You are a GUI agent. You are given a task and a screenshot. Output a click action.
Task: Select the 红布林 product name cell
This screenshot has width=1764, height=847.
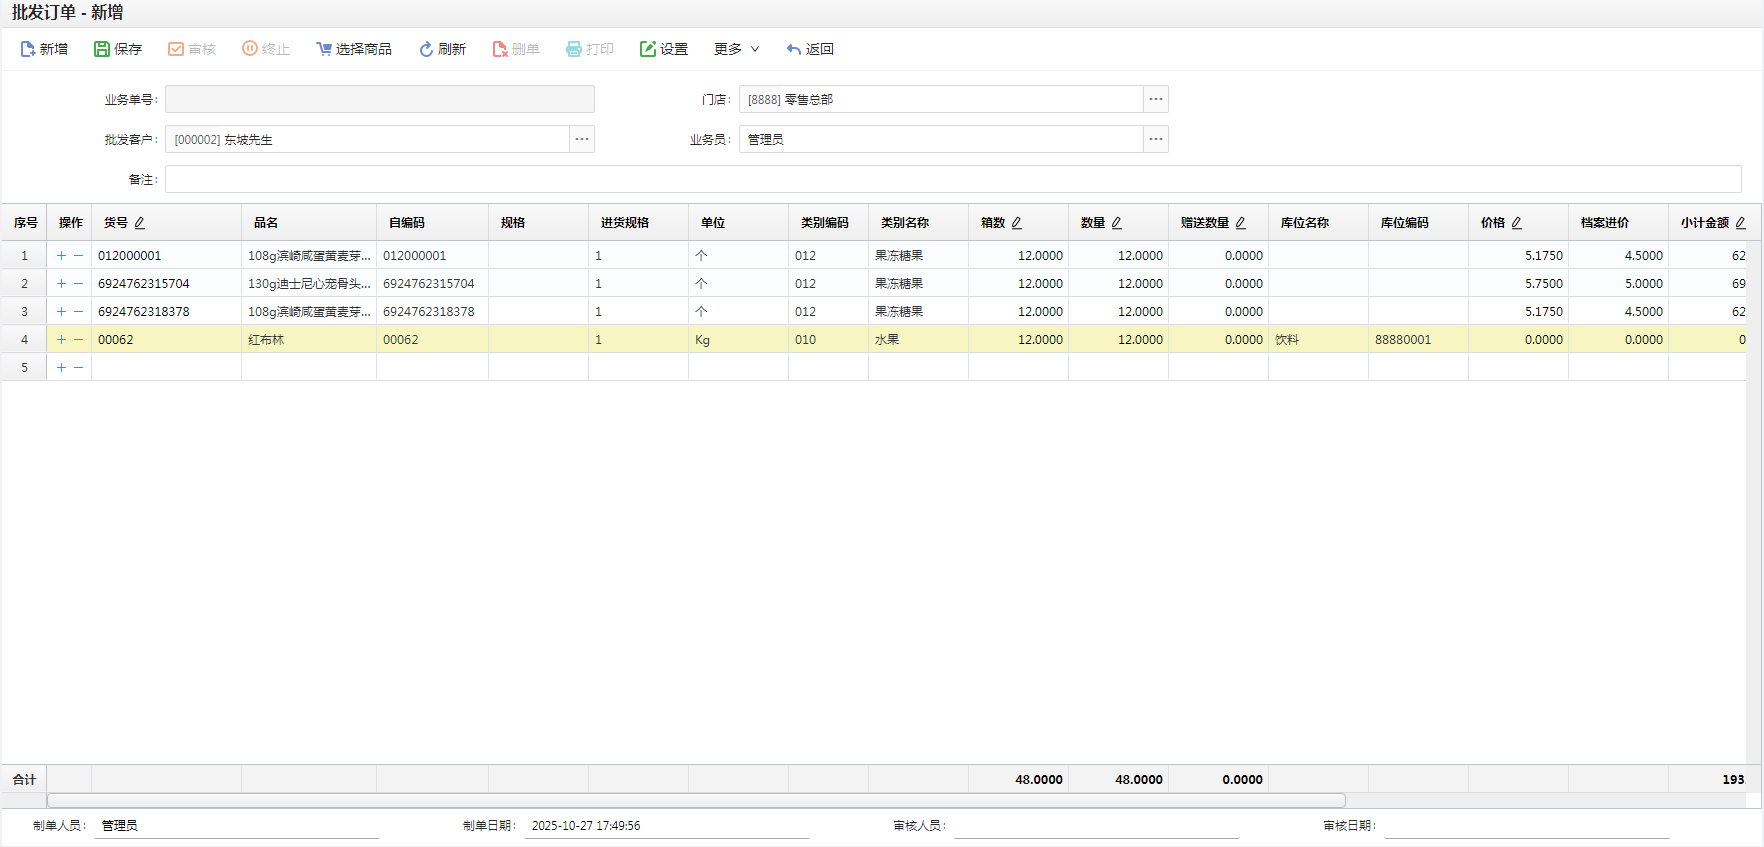pos(308,340)
